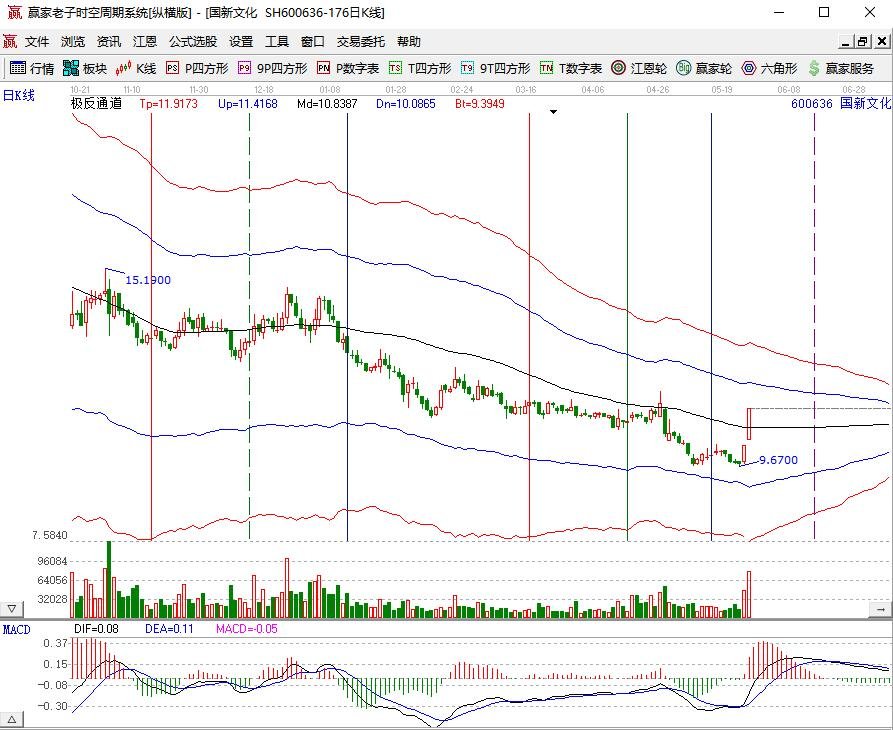This screenshot has height=730, width=893.
Task: Click the 03-16 date on time axis
Action: (526, 90)
